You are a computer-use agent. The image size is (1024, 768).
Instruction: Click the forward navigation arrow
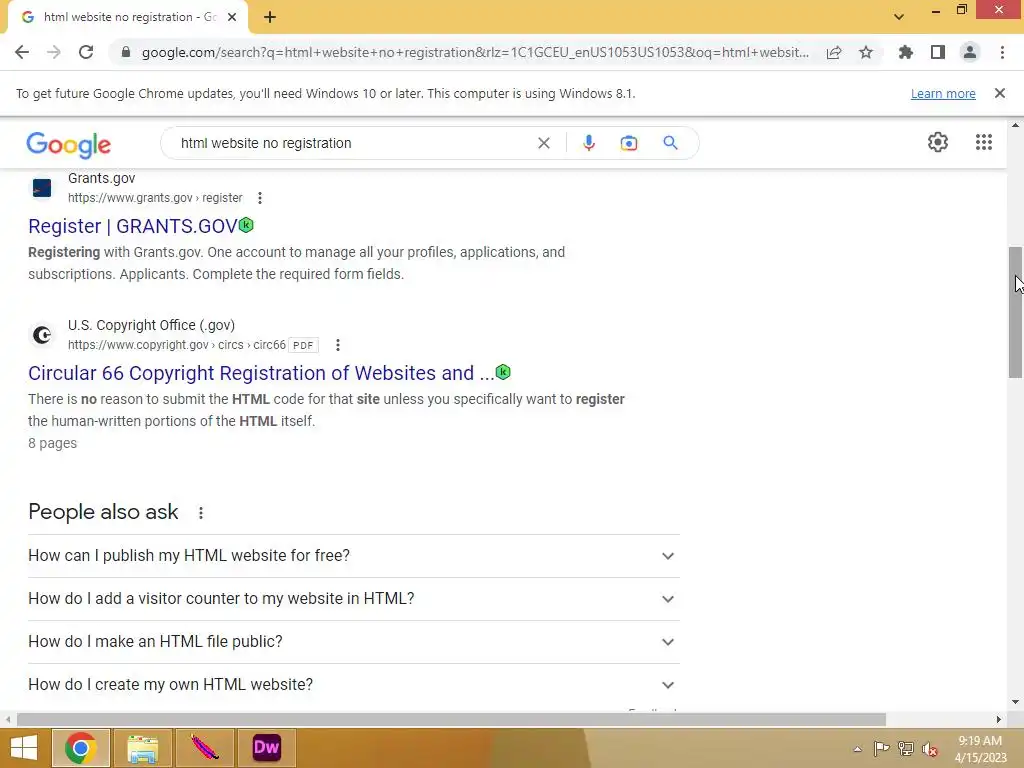54,52
